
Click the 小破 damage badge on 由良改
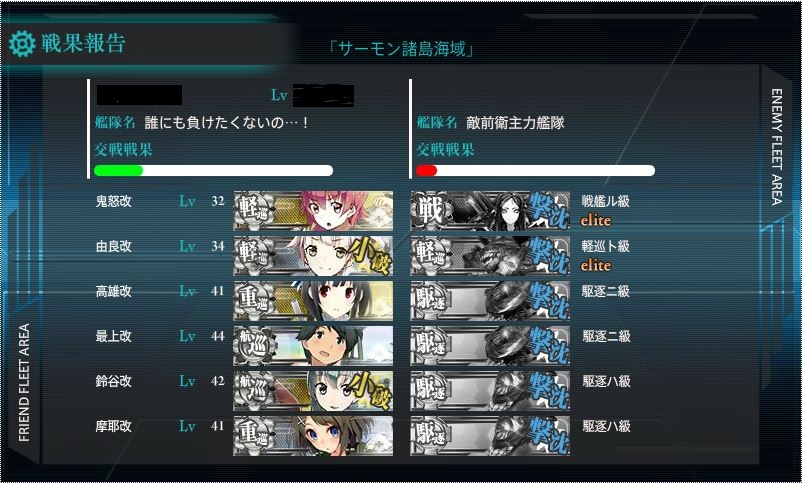[371, 256]
